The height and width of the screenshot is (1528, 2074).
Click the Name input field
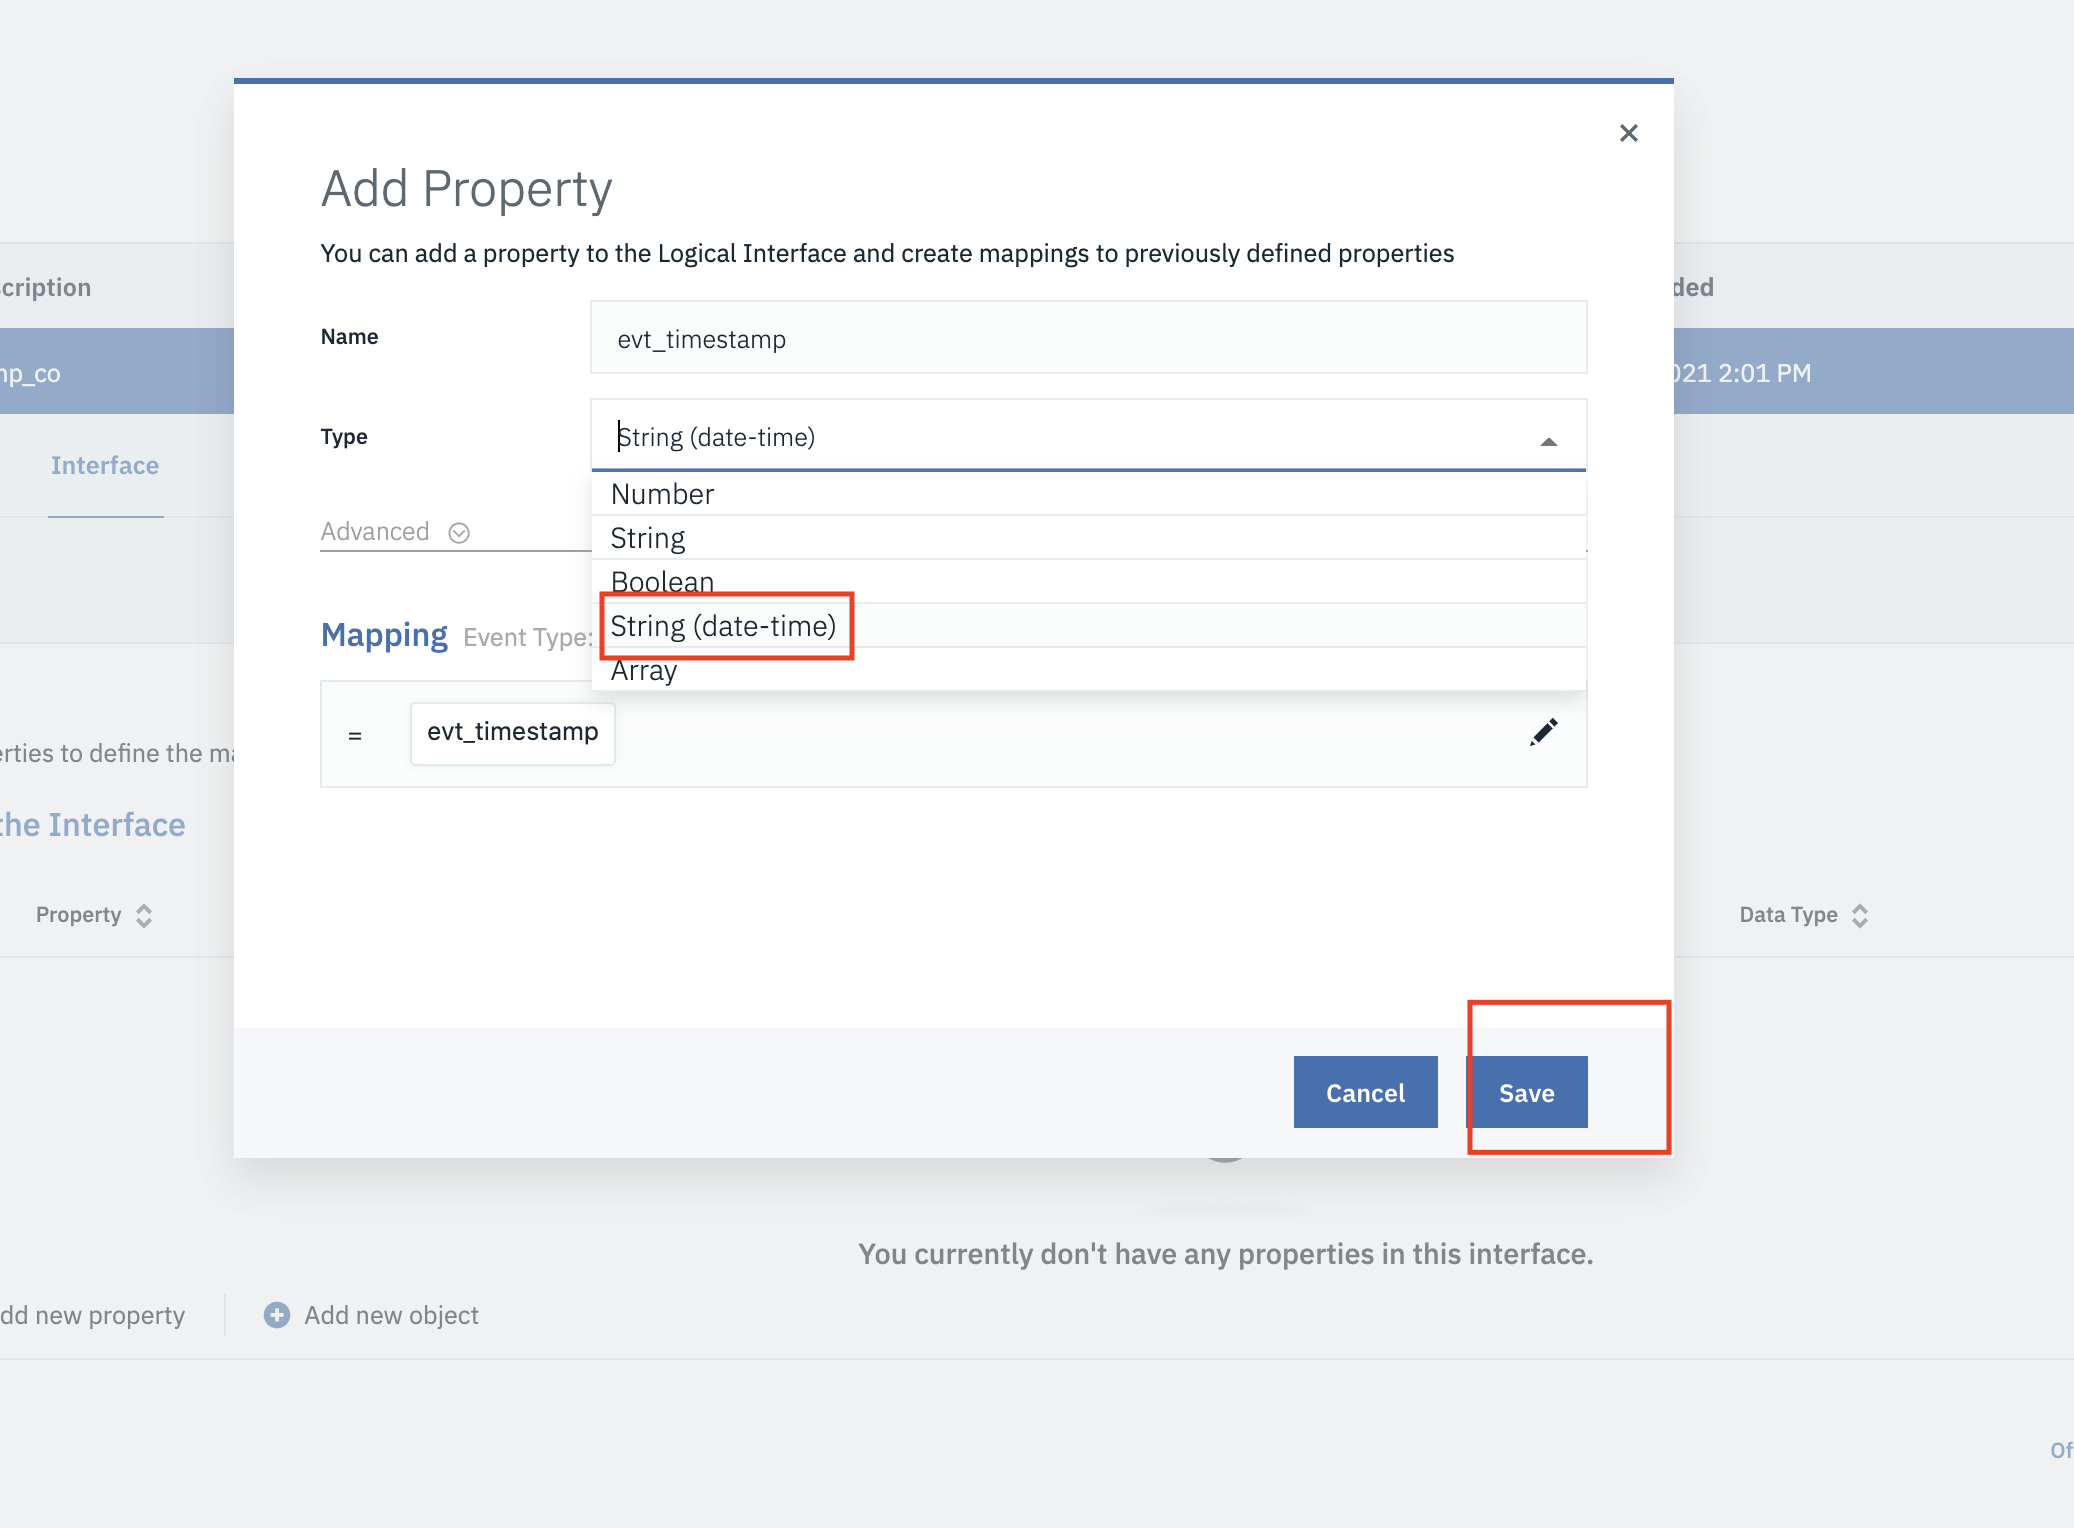1088,338
